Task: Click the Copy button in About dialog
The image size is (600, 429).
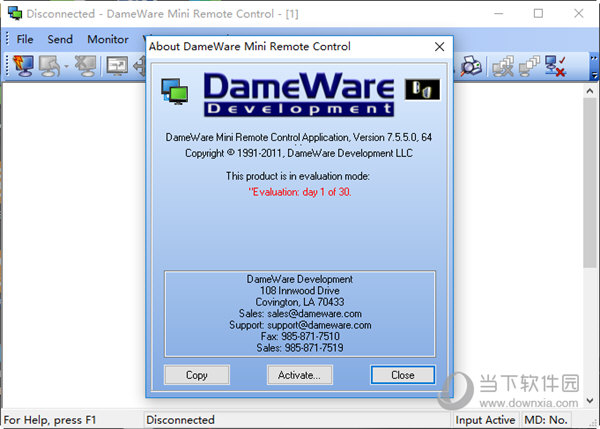Action: [x=197, y=375]
